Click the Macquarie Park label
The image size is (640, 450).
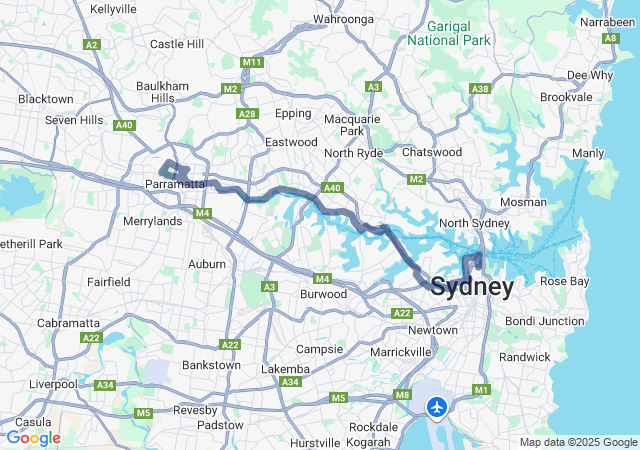click(352, 125)
